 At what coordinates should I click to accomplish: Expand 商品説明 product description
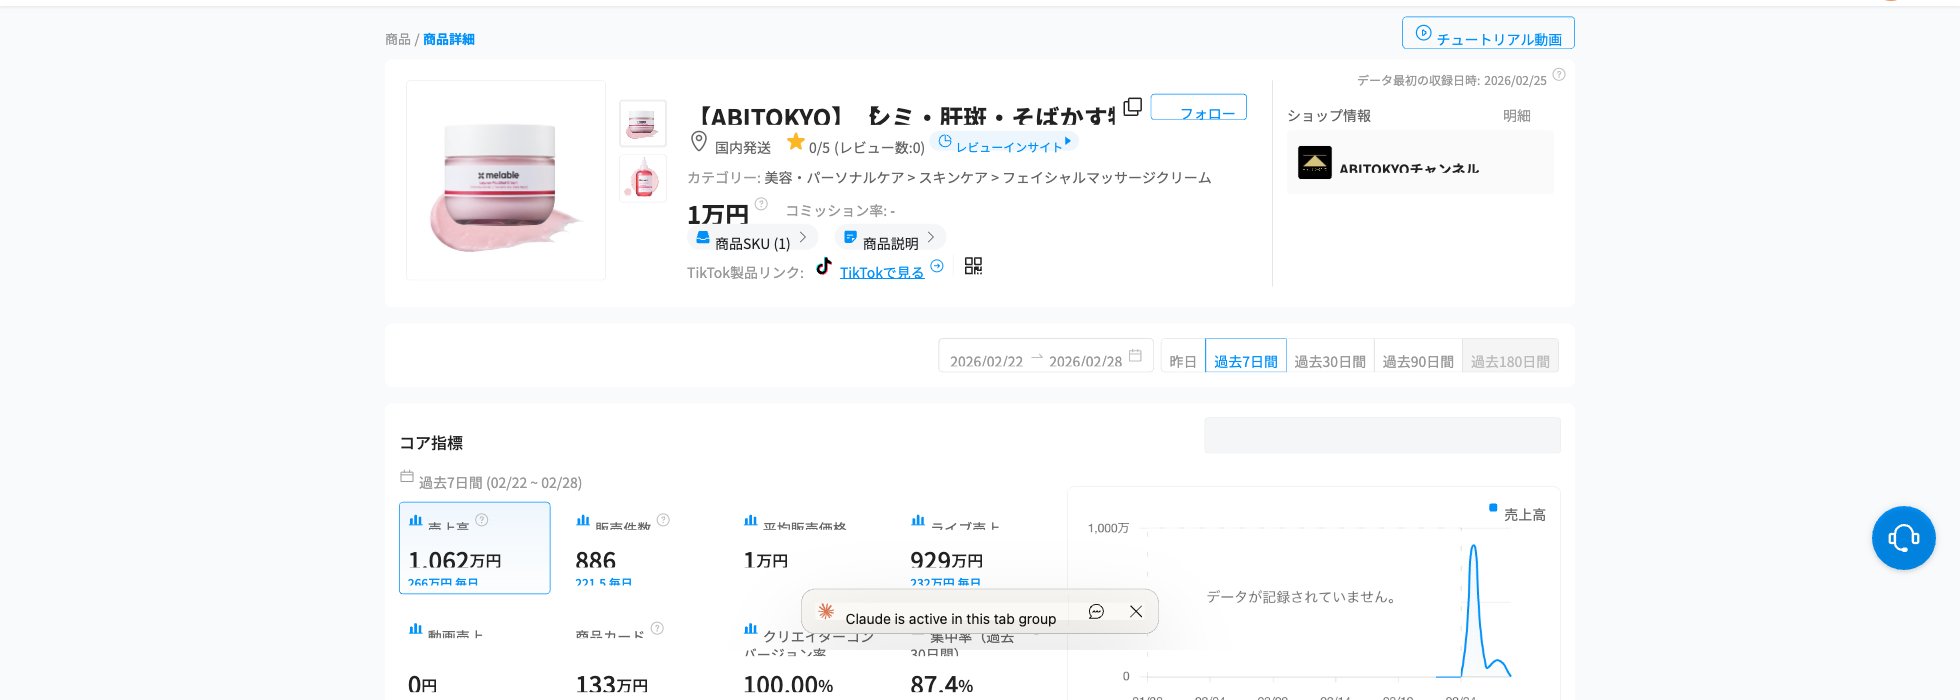[889, 238]
